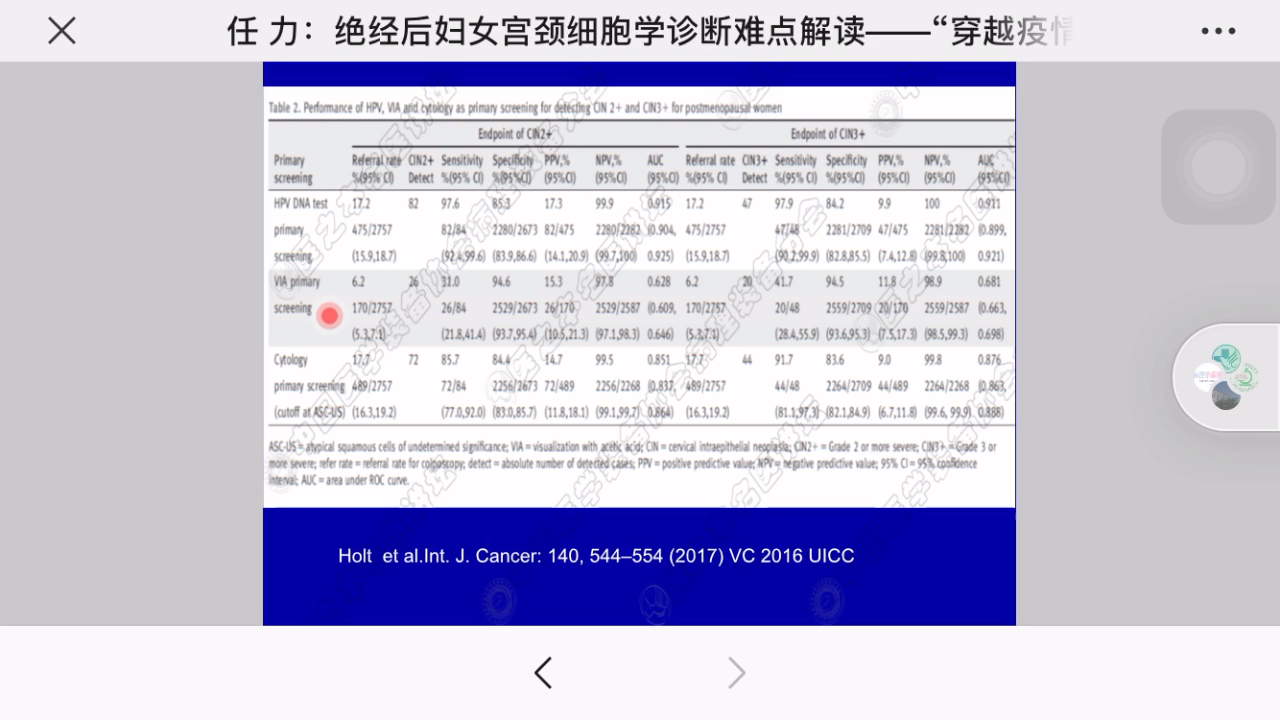This screenshot has height=720, width=1280.
Task: Open the three-dot more options menu
Action: coord(1218,32)
